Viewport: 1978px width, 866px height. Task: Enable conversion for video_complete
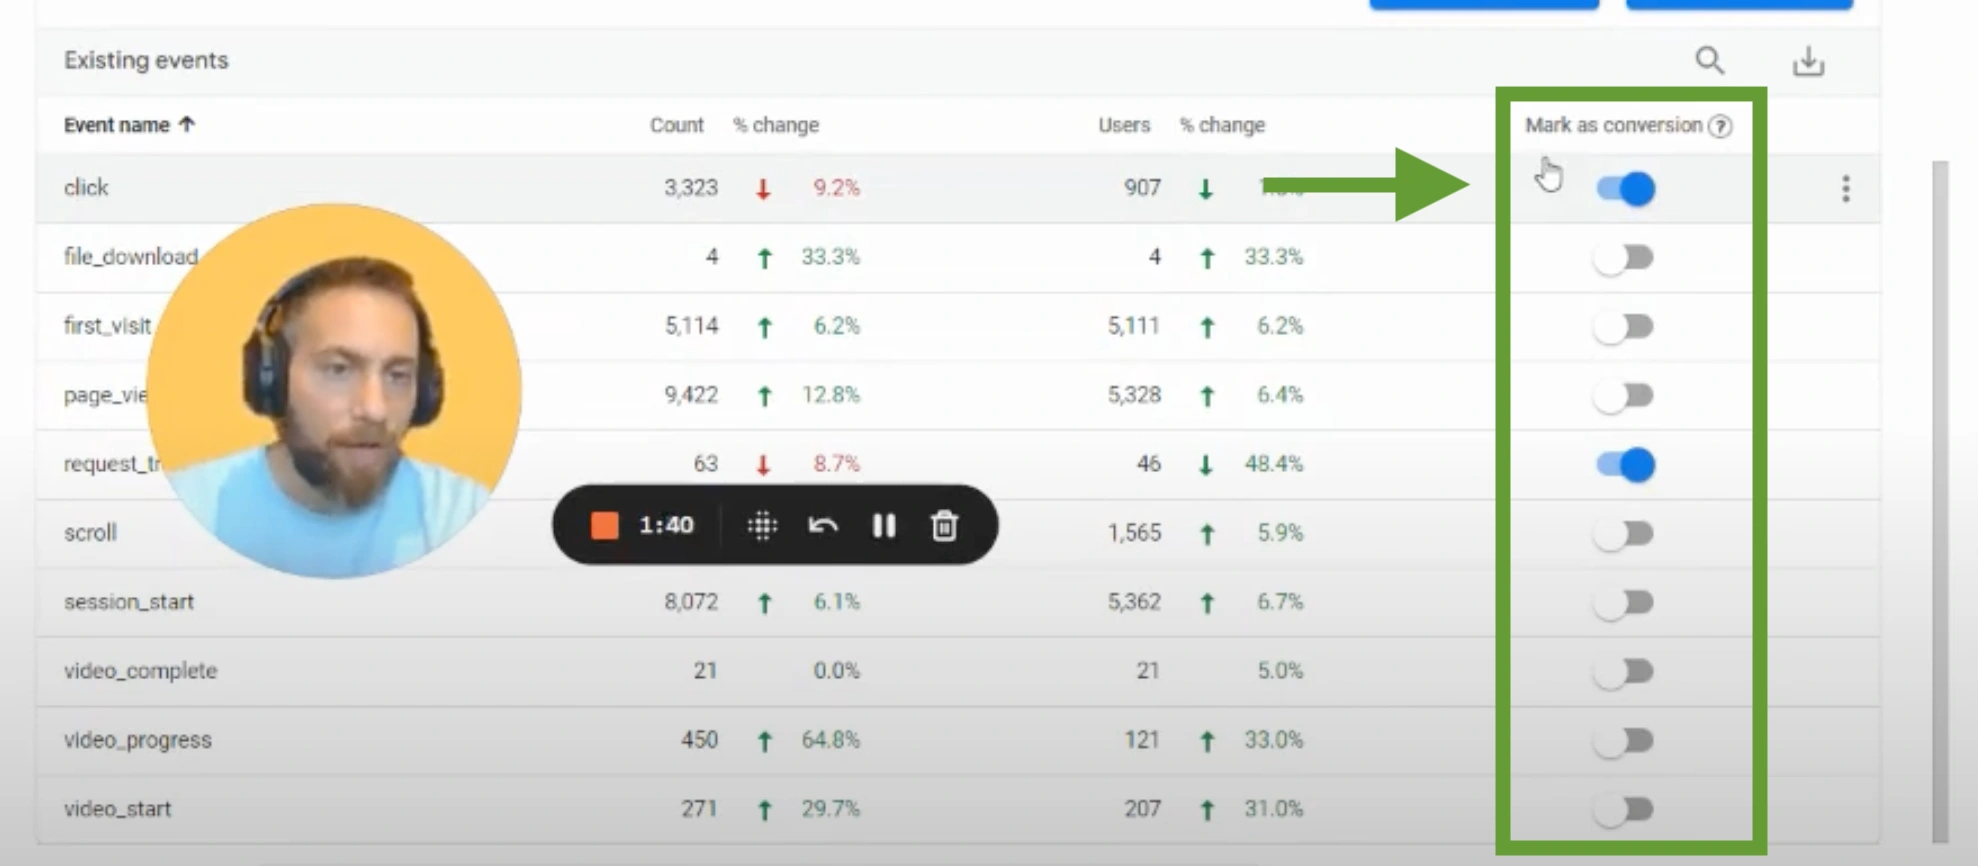[1623, 672]
